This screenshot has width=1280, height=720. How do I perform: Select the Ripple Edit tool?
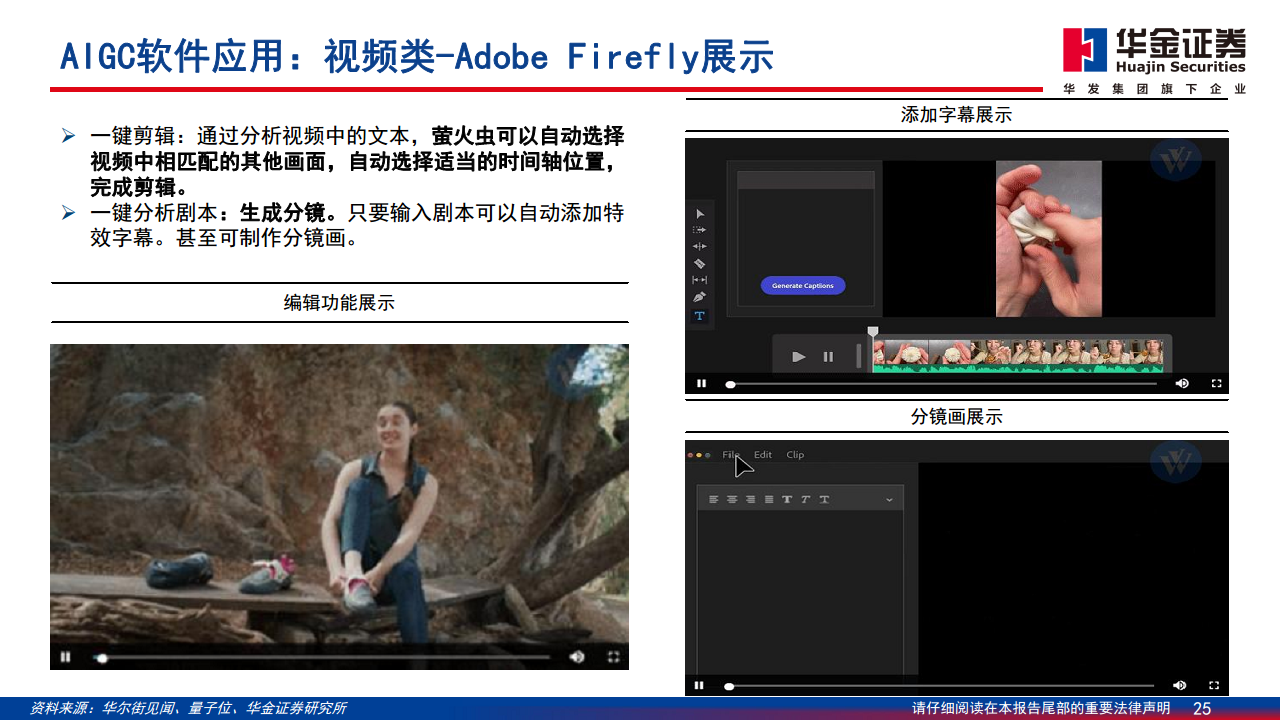(x=700, y=246)
